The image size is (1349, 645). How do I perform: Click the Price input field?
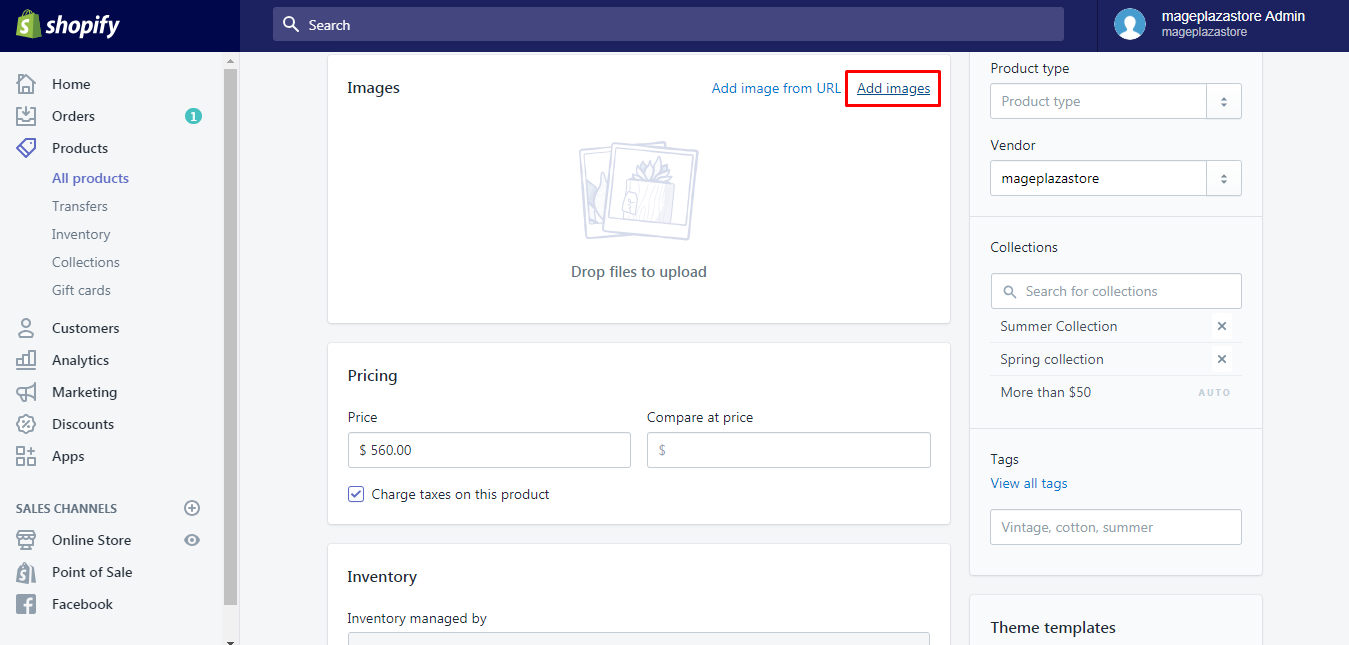tap(489, 450)
